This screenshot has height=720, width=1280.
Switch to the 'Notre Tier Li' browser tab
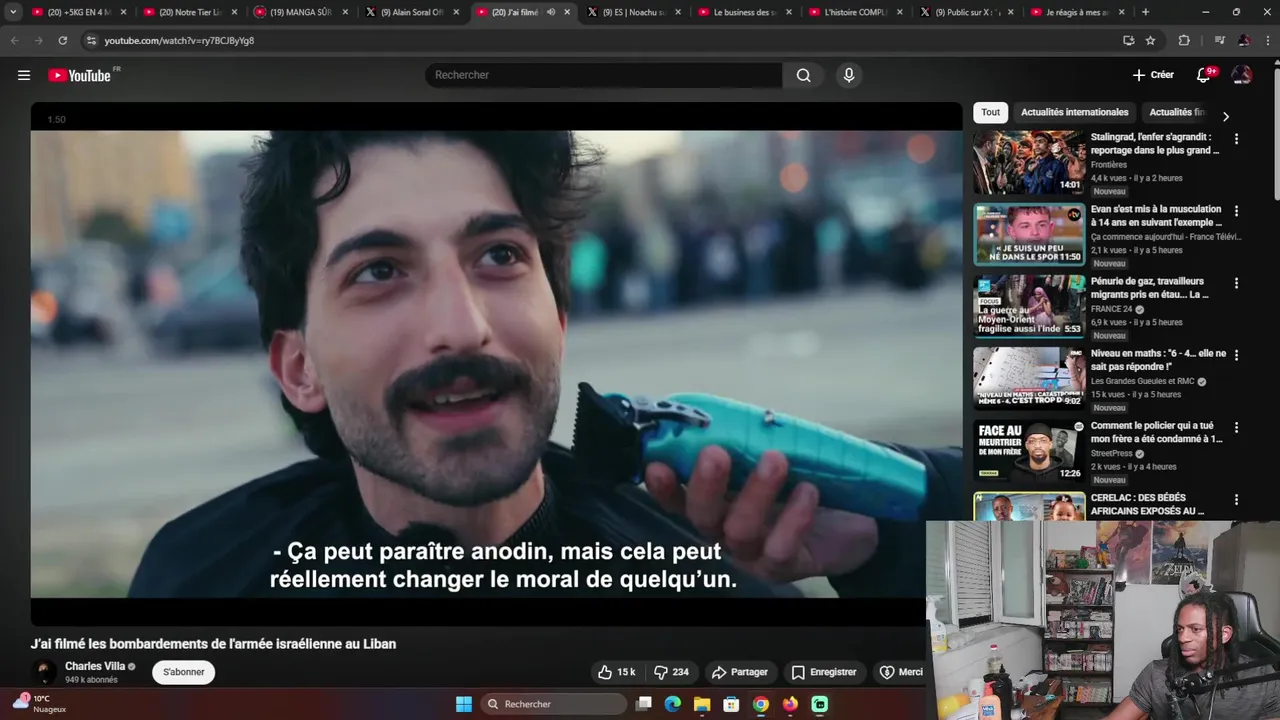pyautogui.click(x=190, y=12)
